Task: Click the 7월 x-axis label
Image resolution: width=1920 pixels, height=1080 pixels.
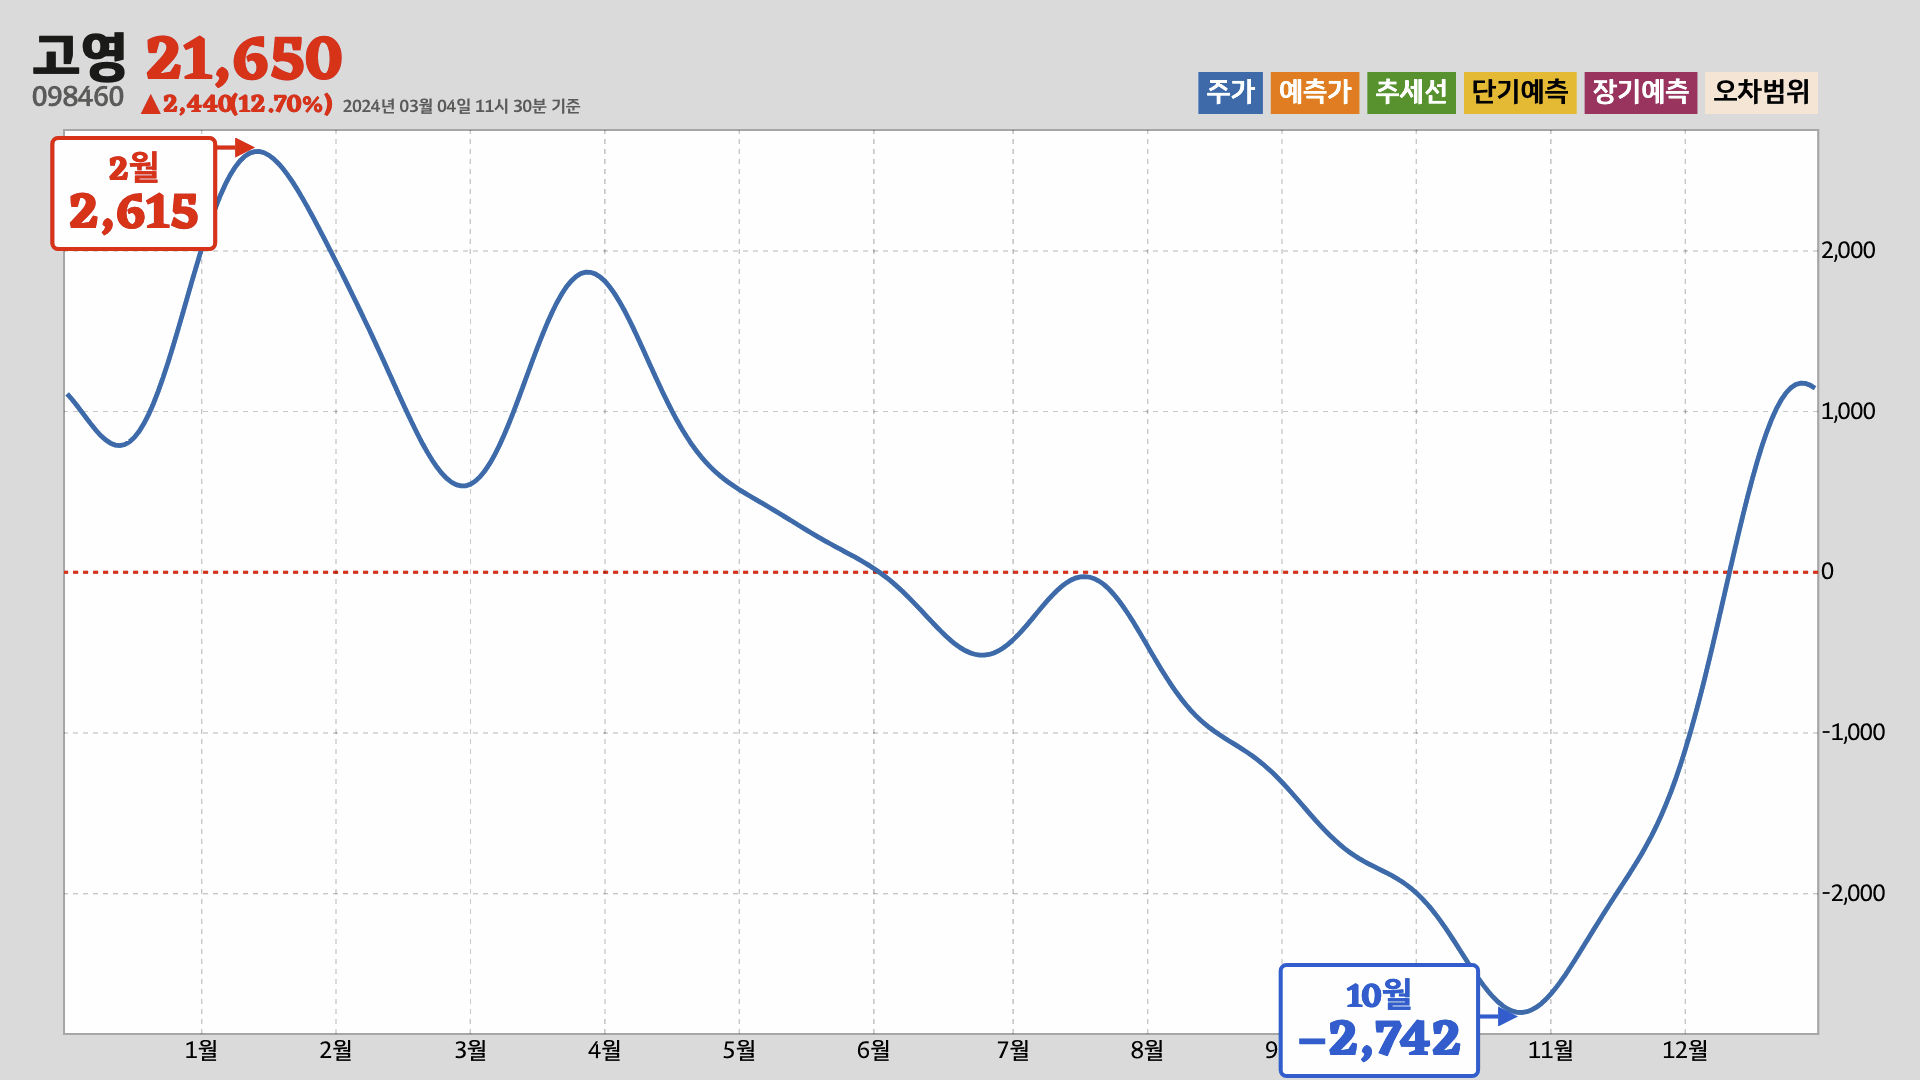Action: tap(1012, 1050)
